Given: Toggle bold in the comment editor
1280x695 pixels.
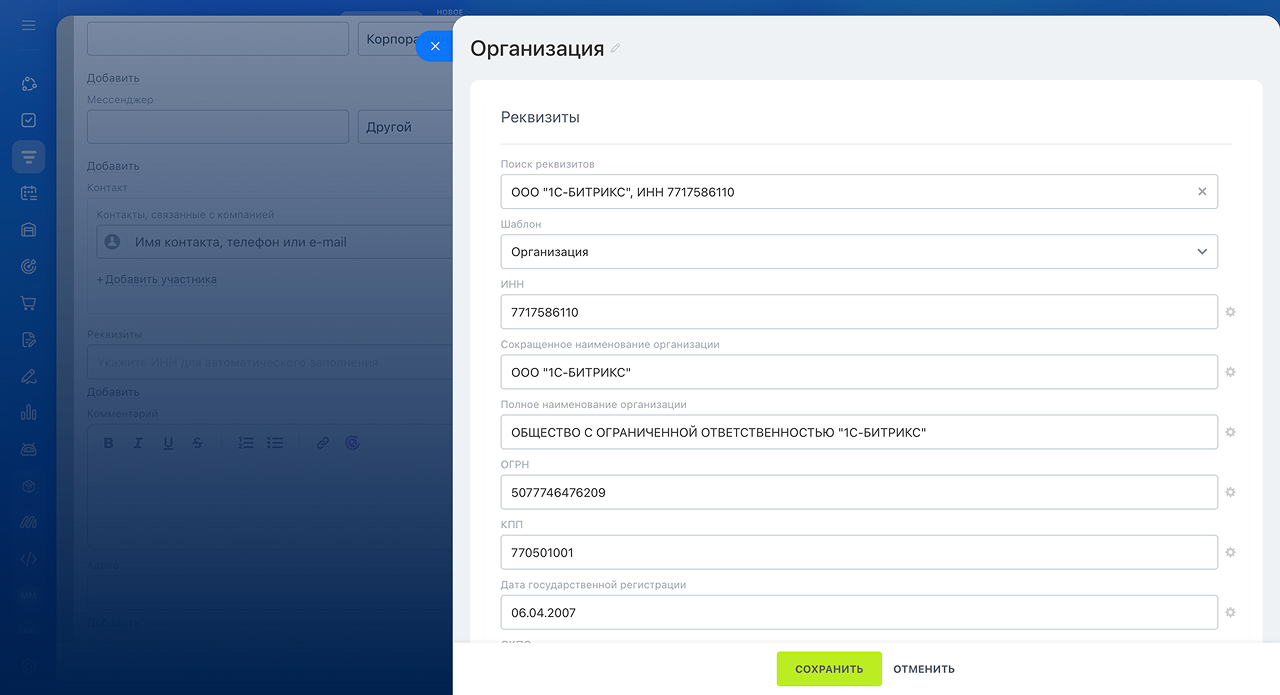Looking at the screenshot, I should pyautogui.click(x=109, y=443).
